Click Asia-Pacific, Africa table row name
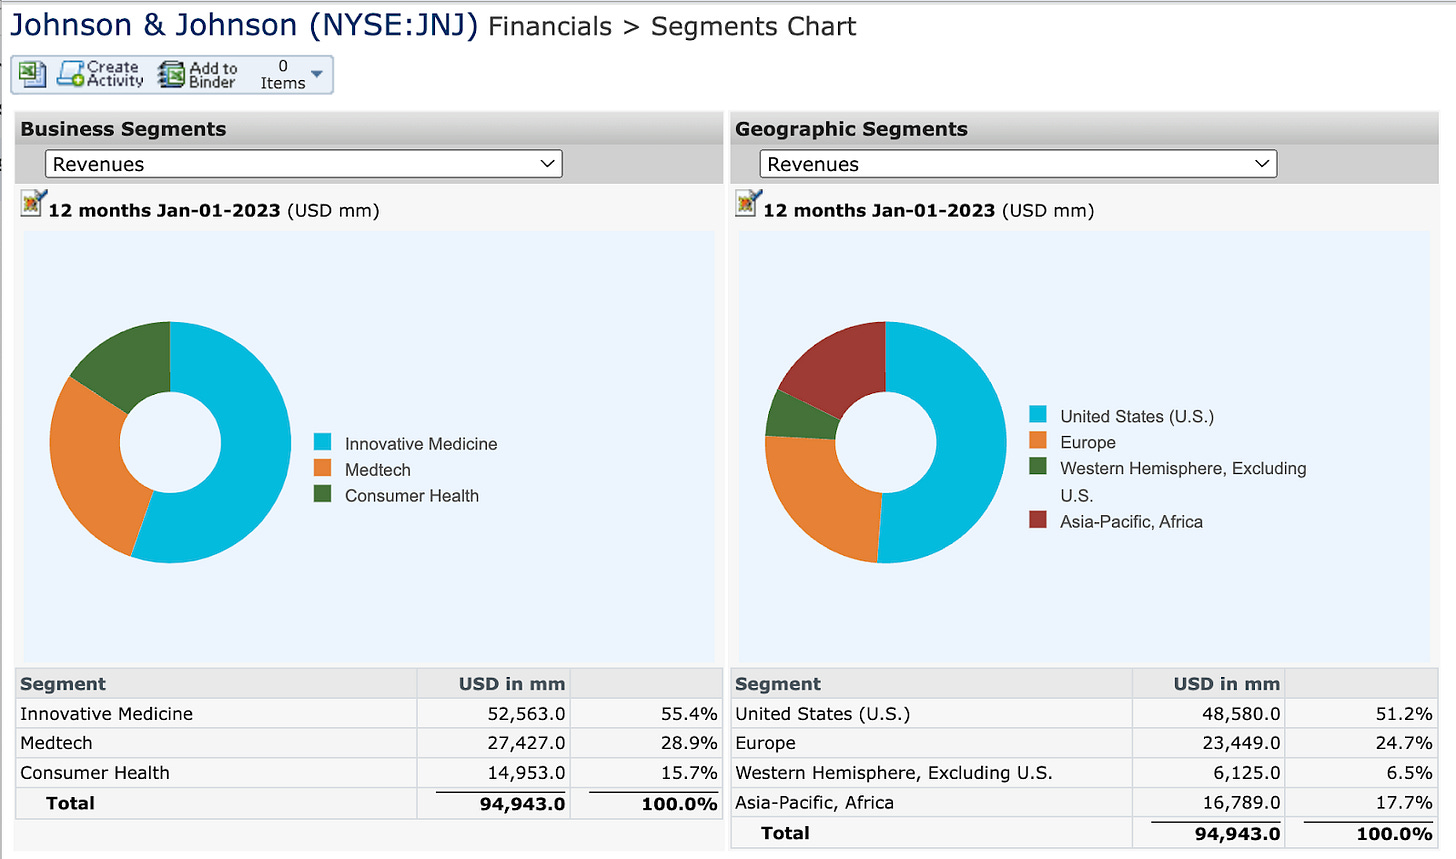Image resolution: width=1456 pixels, height=859 pixels. 814,802
